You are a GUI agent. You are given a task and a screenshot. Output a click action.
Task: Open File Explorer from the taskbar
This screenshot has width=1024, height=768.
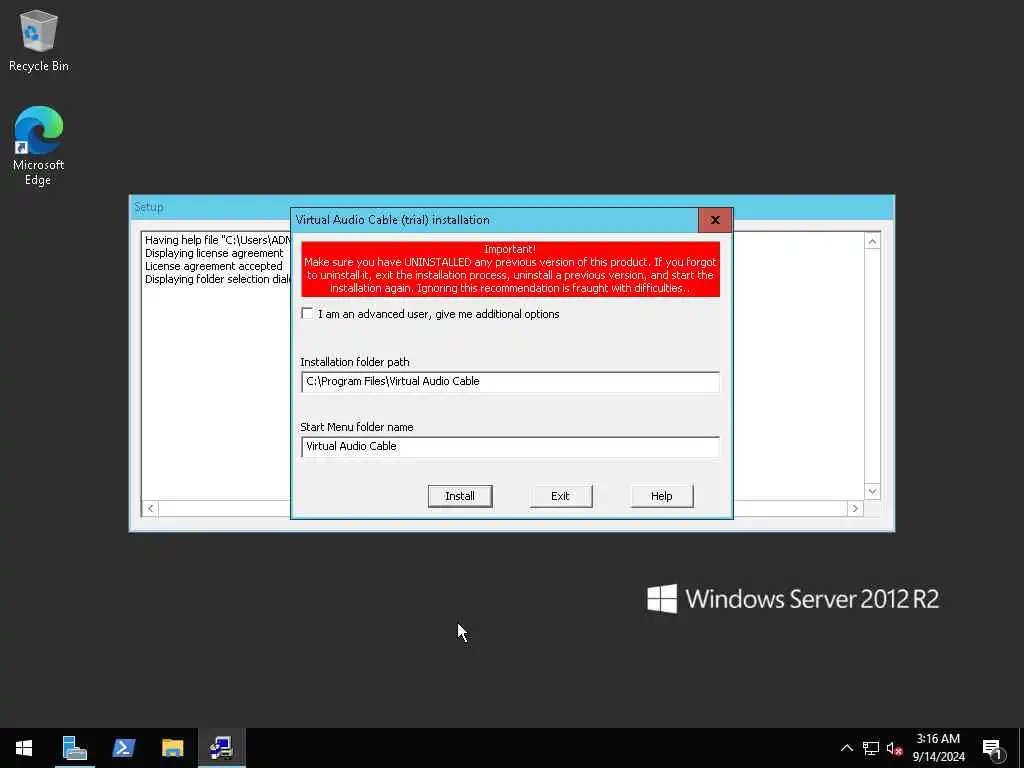172,748
